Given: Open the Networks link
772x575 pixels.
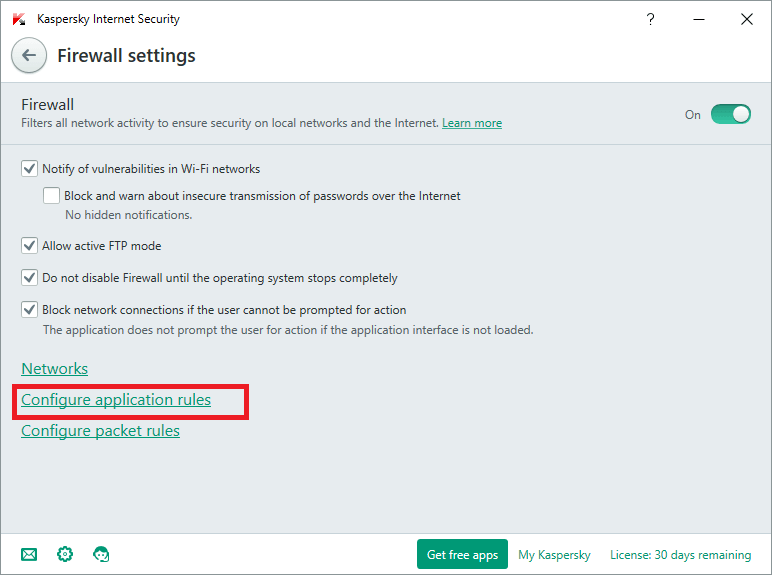Looking at the screenshot, I should (x=55, y=369).
